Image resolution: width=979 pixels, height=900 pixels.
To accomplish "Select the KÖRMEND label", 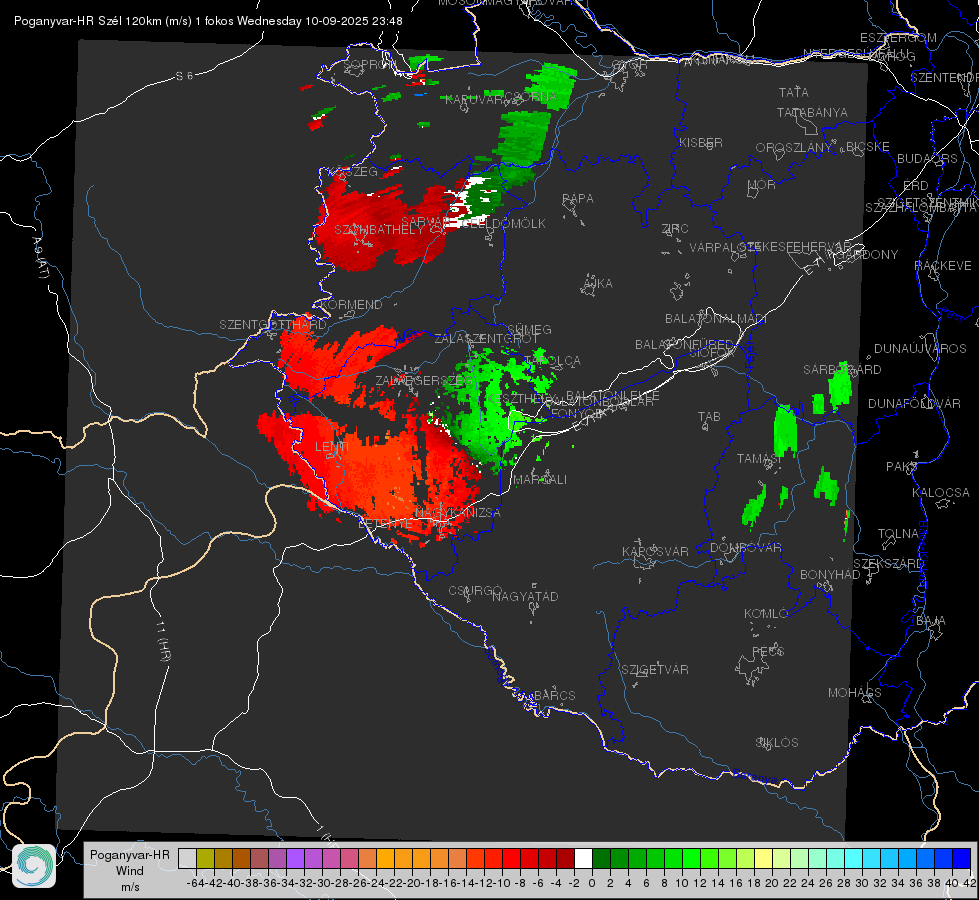I will [x=350, y=305].
